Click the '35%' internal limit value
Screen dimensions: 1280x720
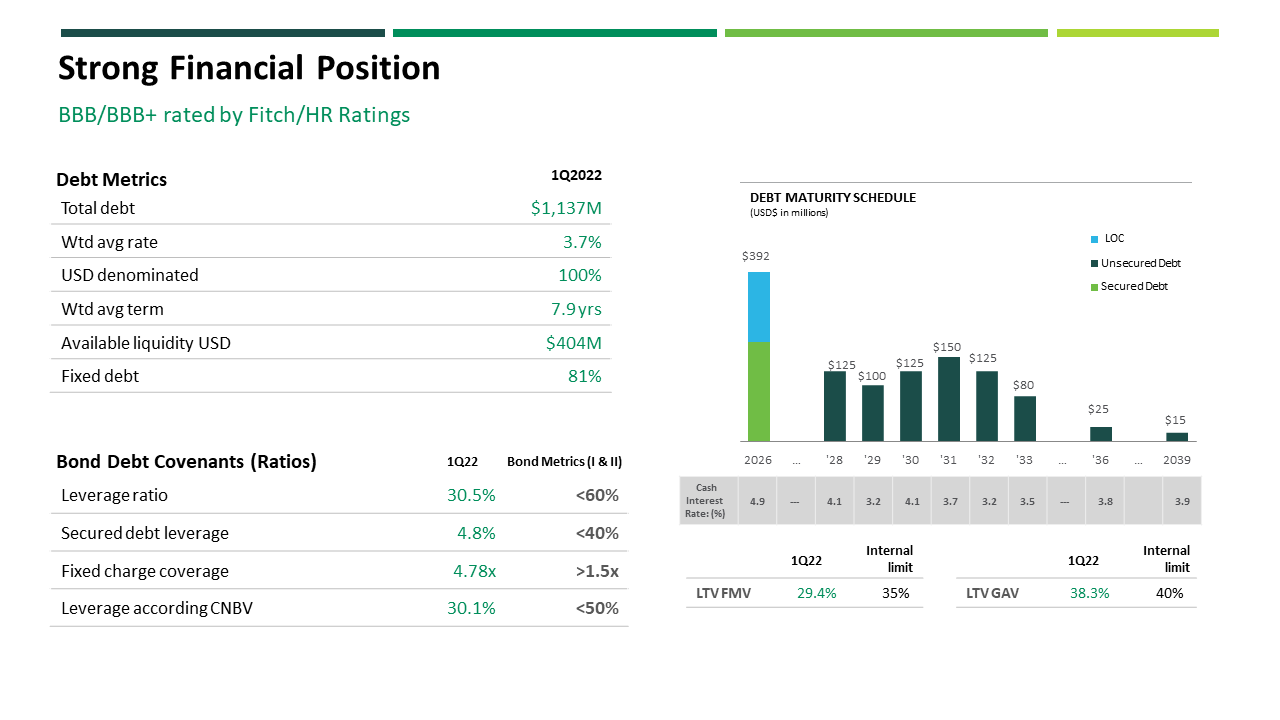point(895,593)
